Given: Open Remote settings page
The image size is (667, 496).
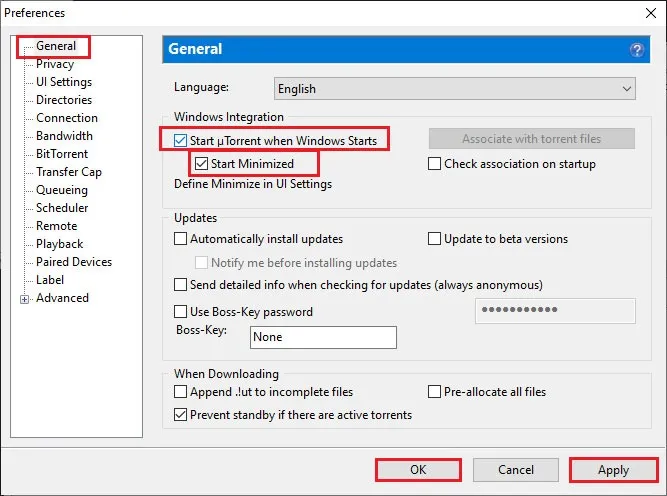Looking at the screenshot, I should click(57, 226).
